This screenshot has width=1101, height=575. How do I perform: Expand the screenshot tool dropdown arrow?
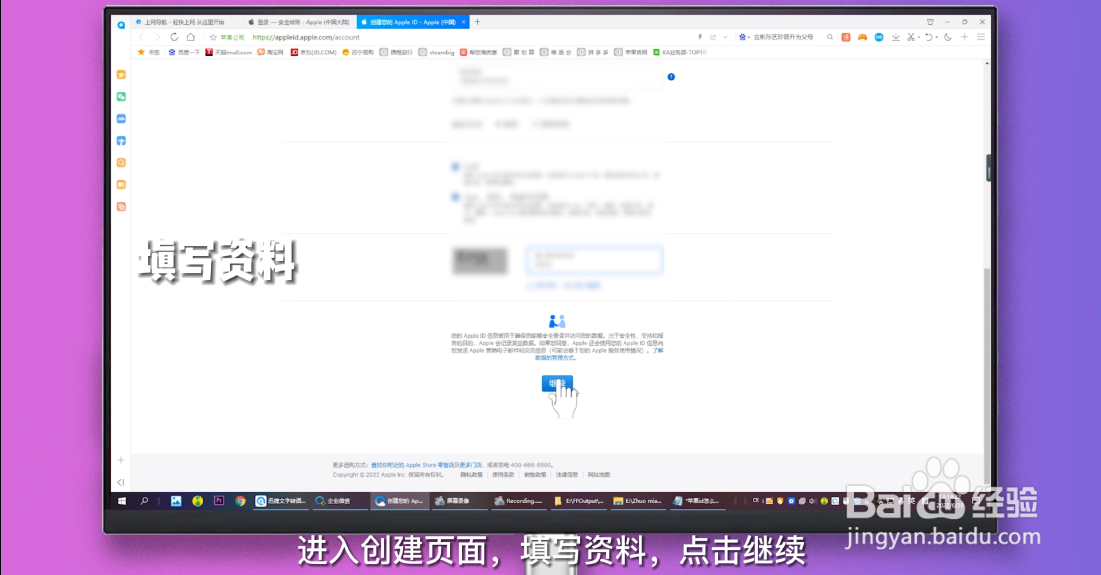(x=918, y=37)
